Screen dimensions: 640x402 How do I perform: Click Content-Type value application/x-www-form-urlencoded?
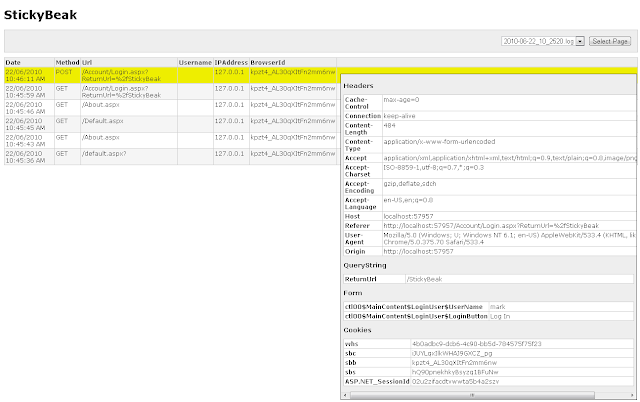[439, 142]
